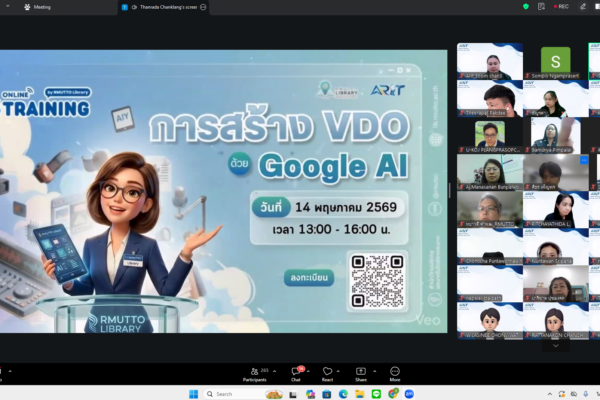
Task: Show hidden system tray icons
Action: 550,394
